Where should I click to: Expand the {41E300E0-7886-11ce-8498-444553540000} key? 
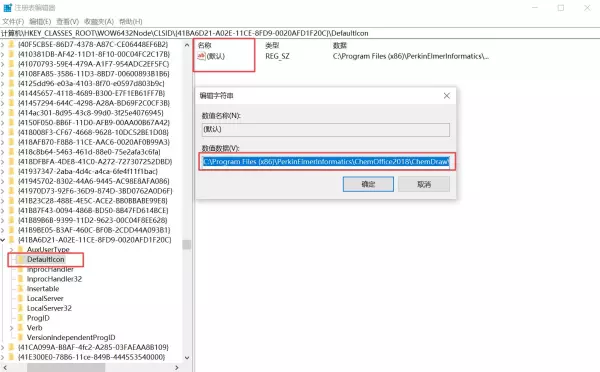(x=3, y=357)
